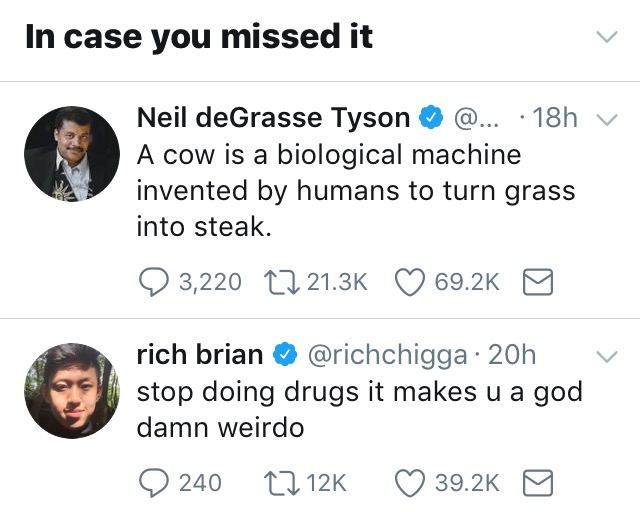View rich brian's profile picture
This screenshot has height=512, width=640.
tap(71, 391)
